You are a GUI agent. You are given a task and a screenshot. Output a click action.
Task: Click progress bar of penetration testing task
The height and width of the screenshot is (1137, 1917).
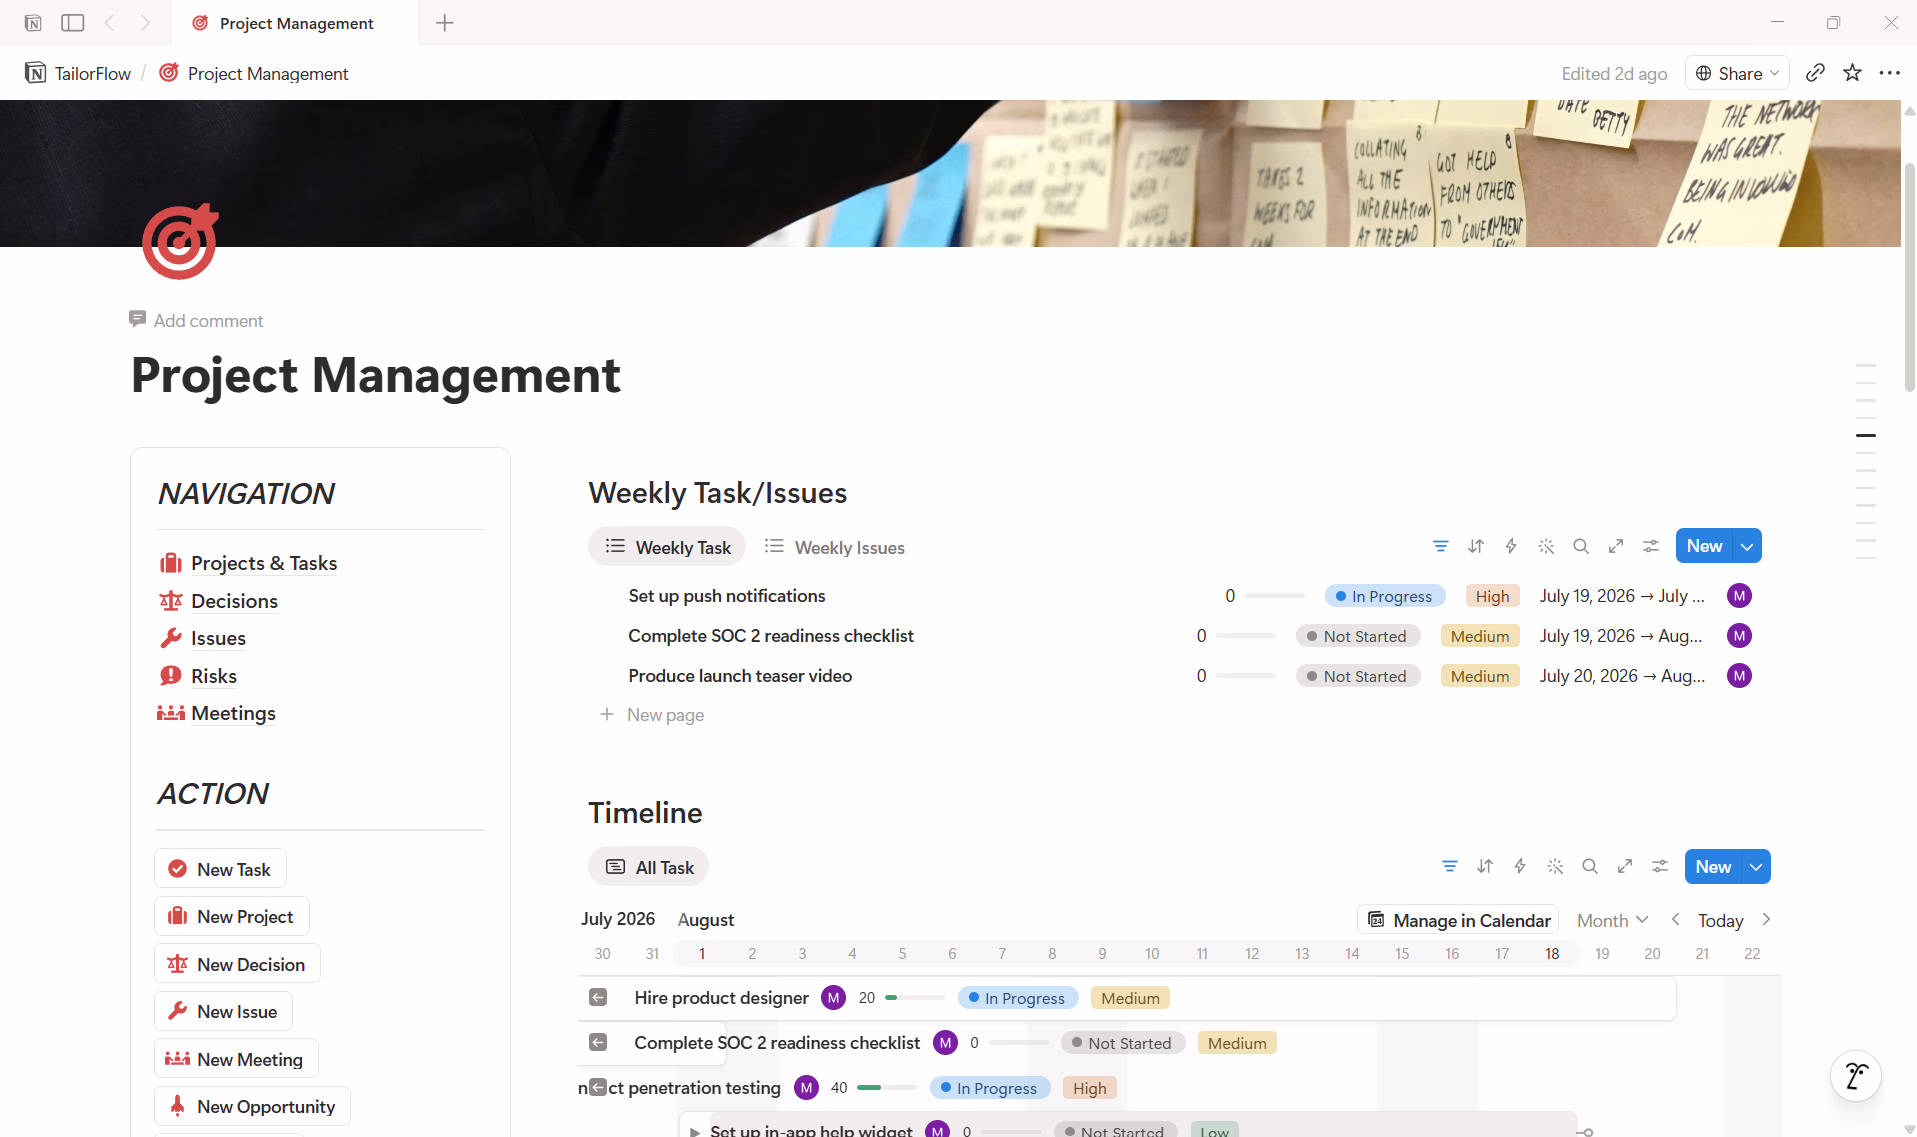pos(887,1088)
